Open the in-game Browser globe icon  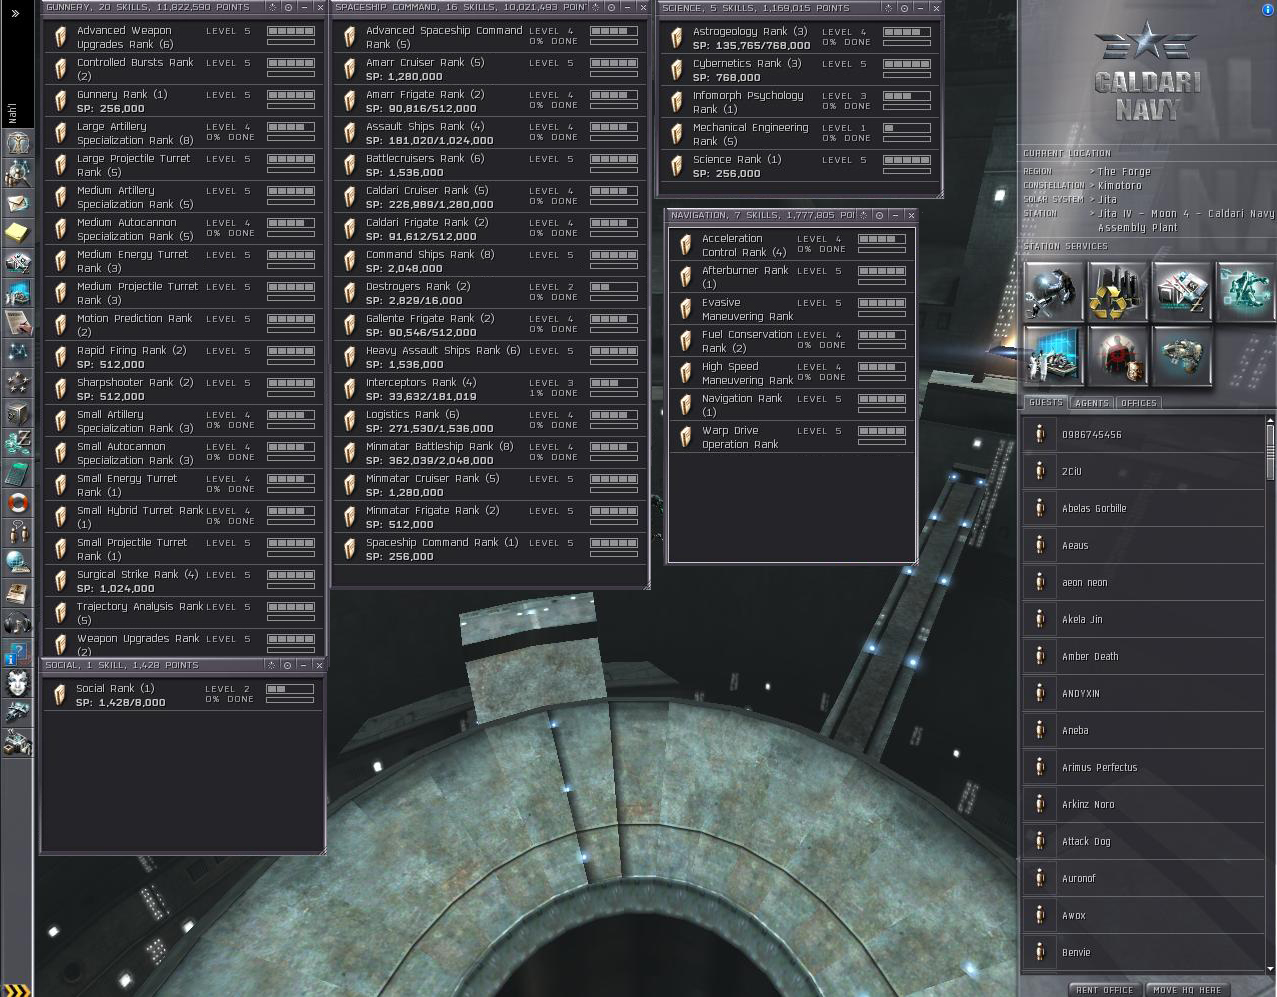17,562
